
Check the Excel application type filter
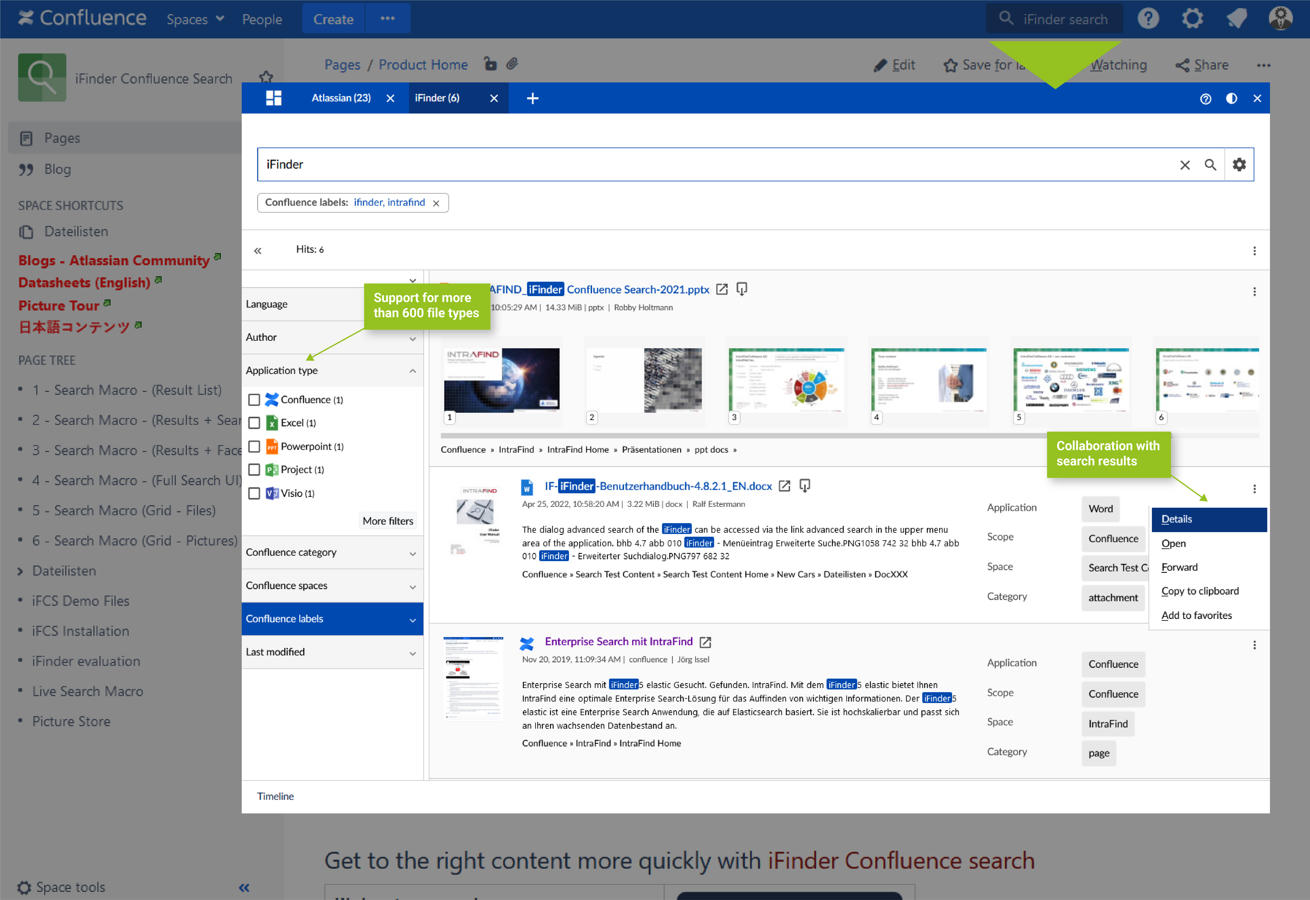coord(254,423)
